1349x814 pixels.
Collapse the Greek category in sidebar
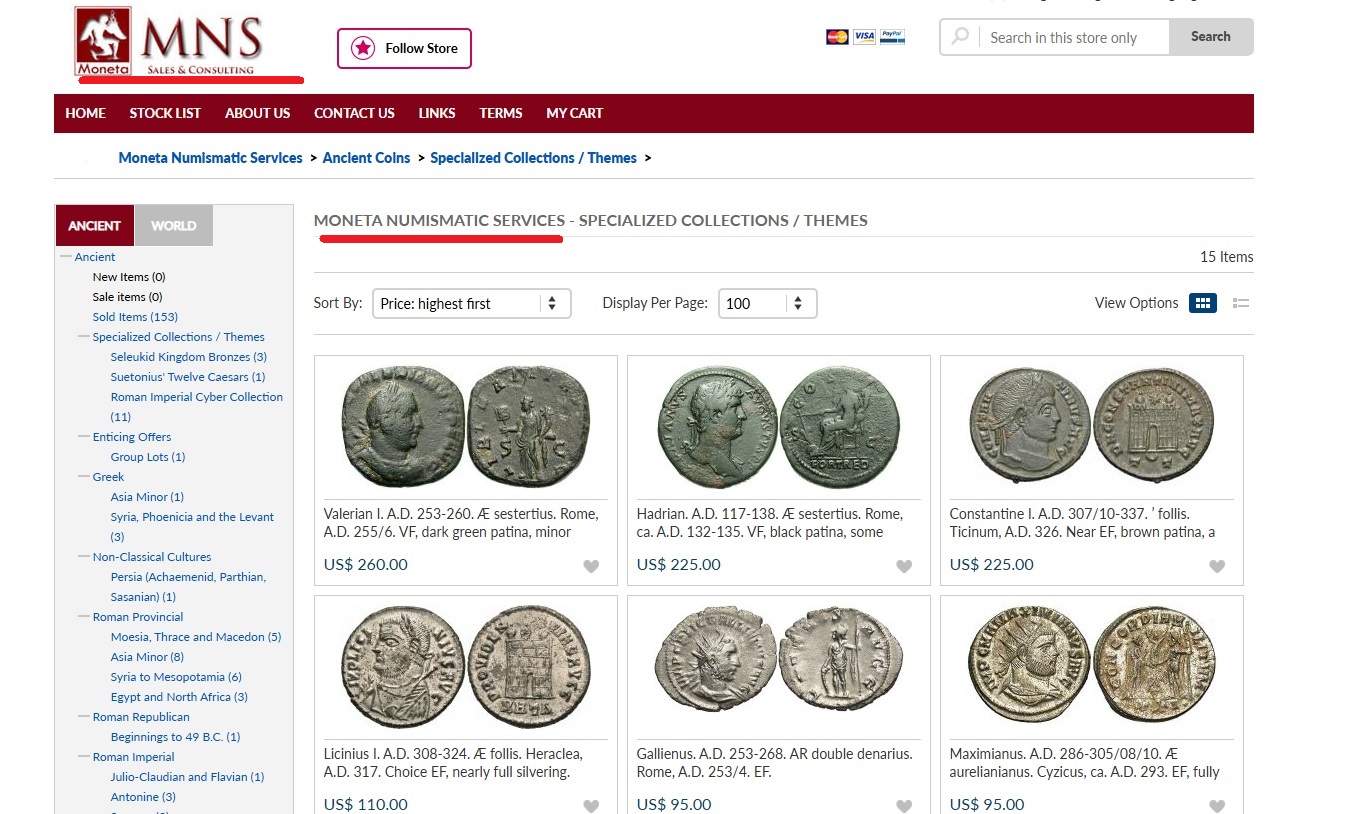(x=84, y=477)
